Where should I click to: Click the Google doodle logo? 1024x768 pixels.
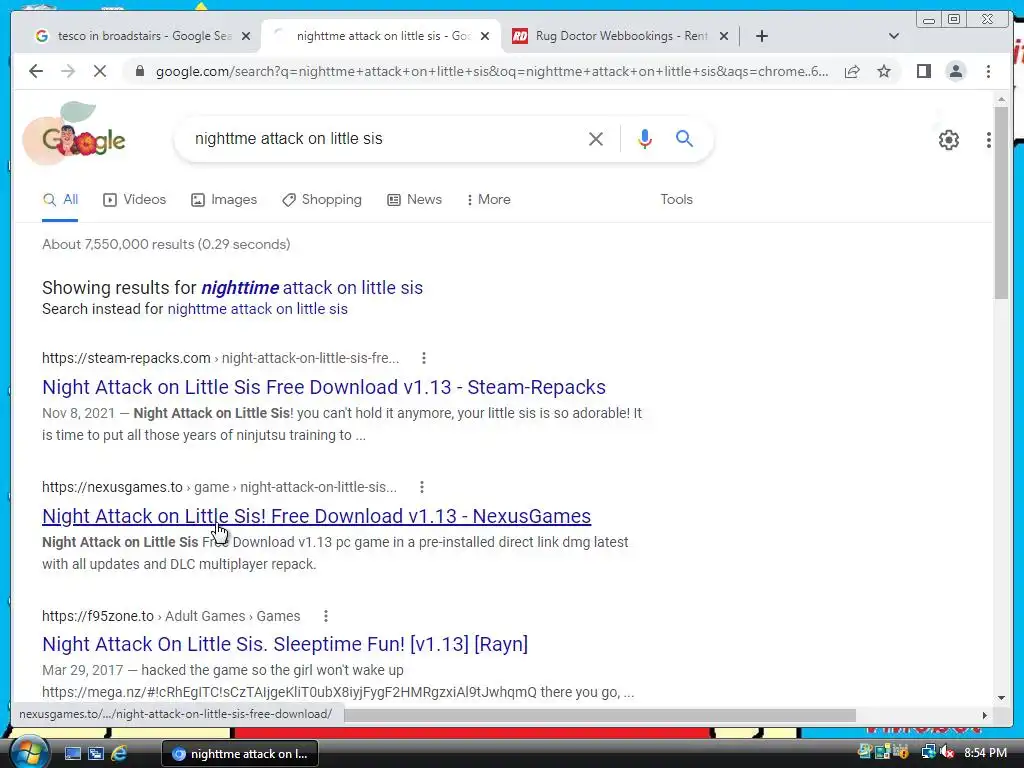click(74, 134)
